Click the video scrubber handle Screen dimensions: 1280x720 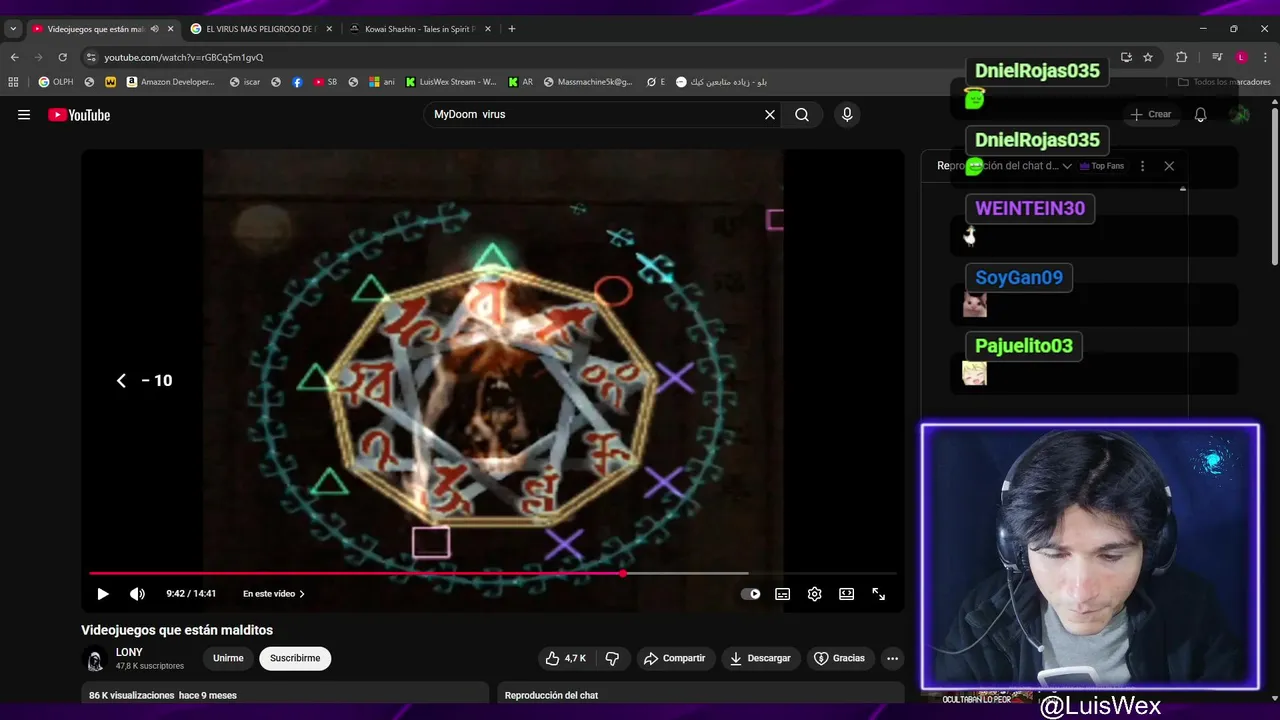pyautogui.click(x=623, y=573)
